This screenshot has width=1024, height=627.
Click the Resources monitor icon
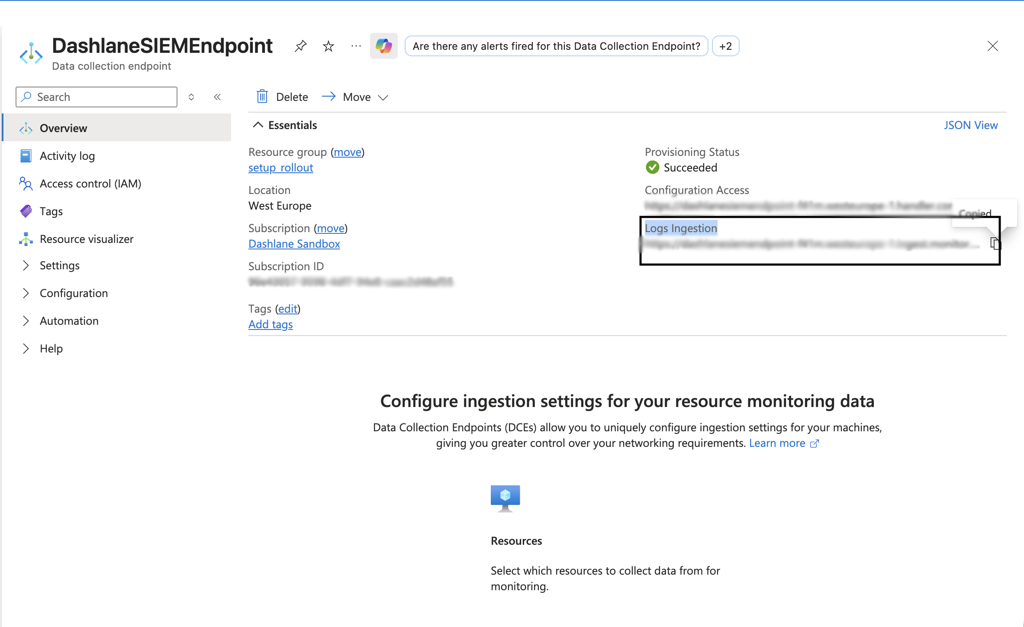(x=505, y=498)
